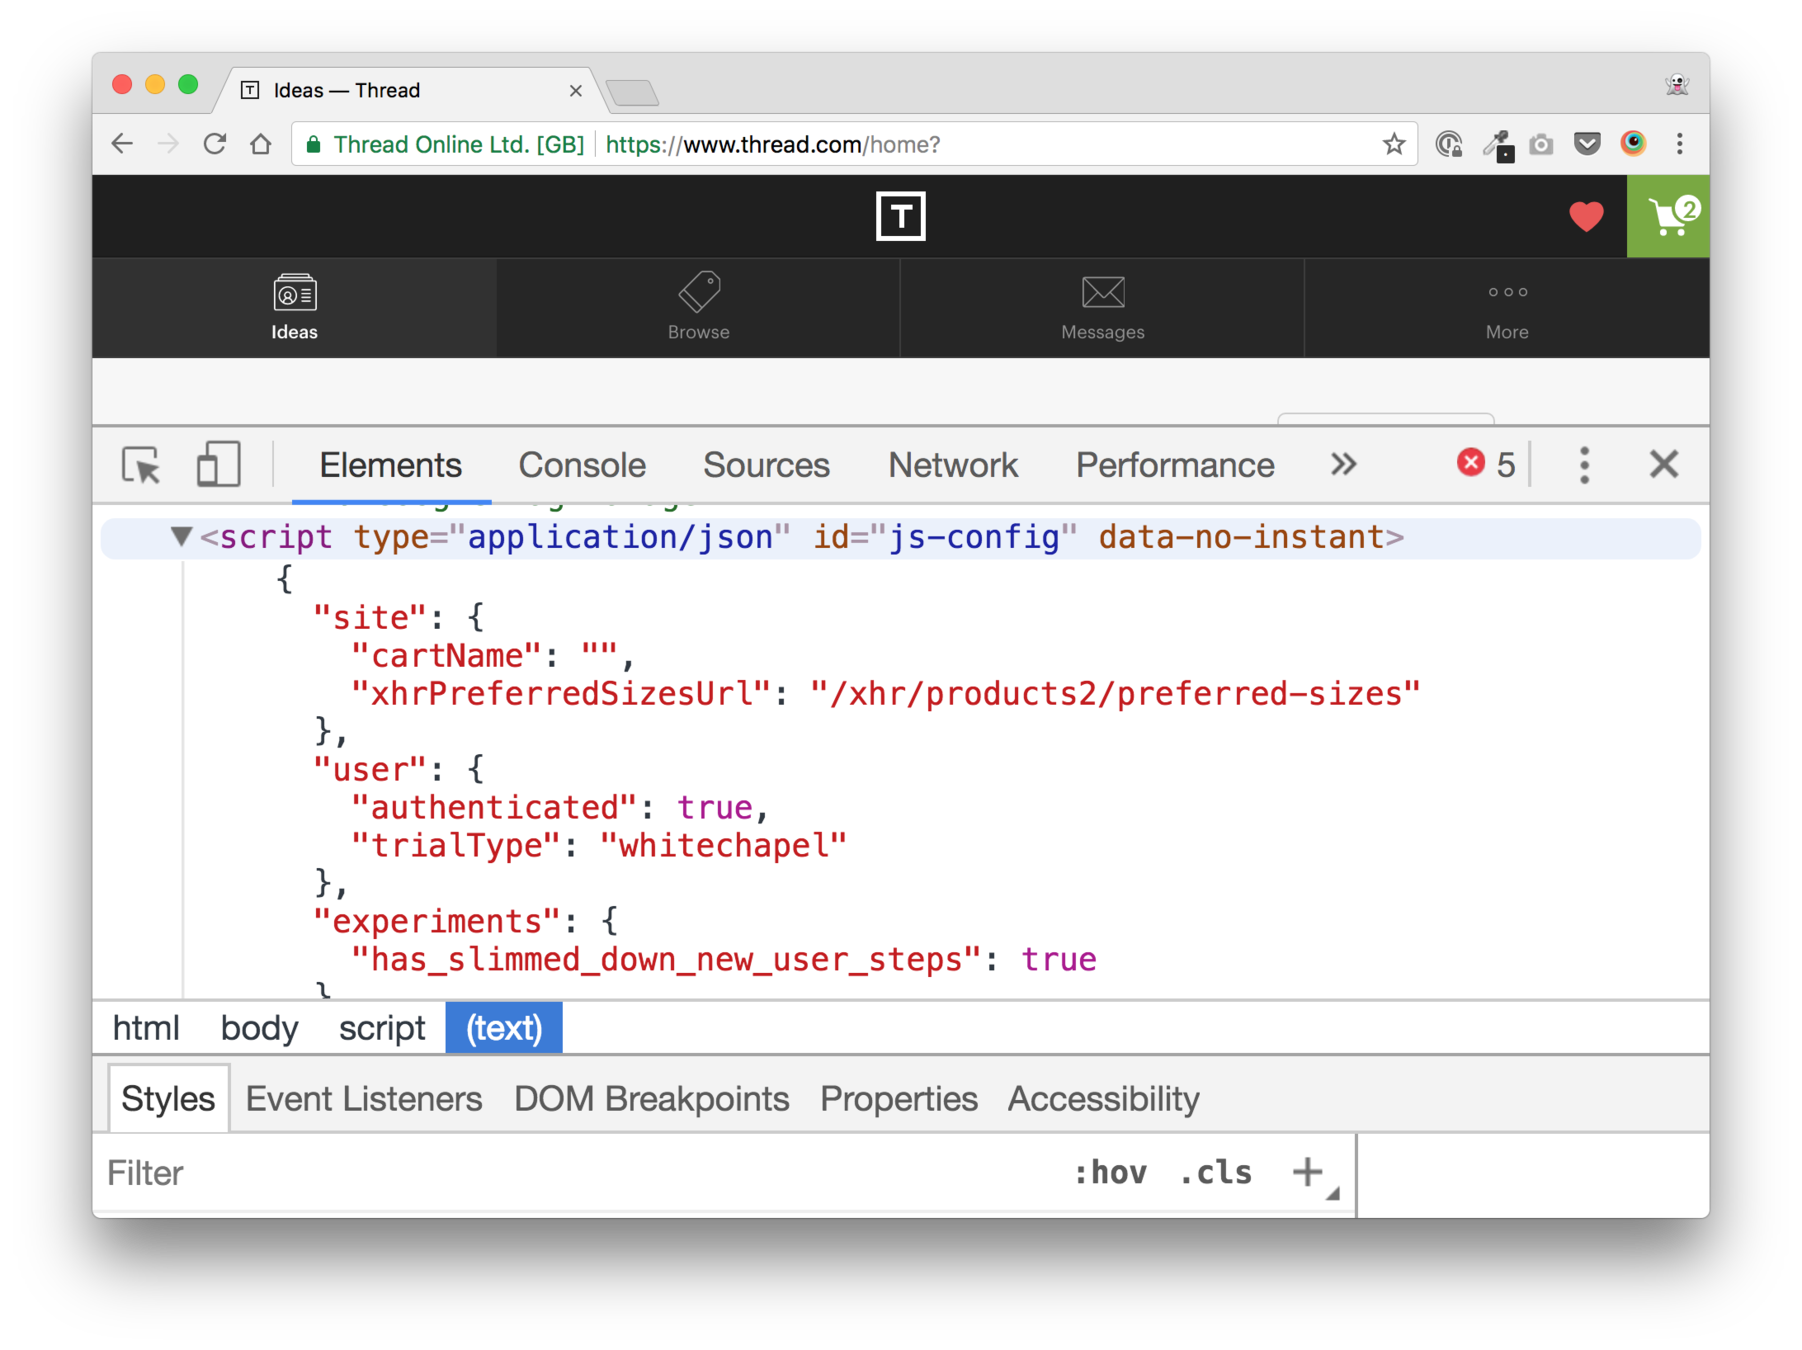Switch to the Network tab
The width and height of the screenshot is (1802, 1350).
[x=953, y=465]
